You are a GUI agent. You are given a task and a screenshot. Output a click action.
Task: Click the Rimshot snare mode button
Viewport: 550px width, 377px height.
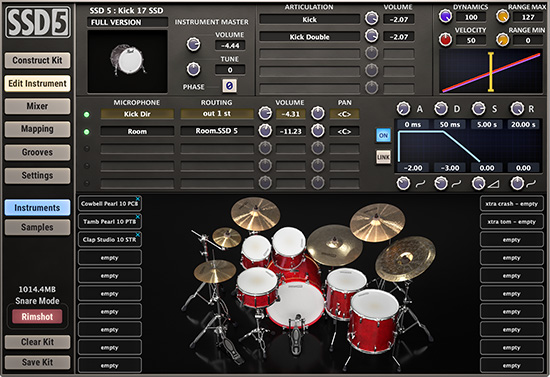point(37,317)
